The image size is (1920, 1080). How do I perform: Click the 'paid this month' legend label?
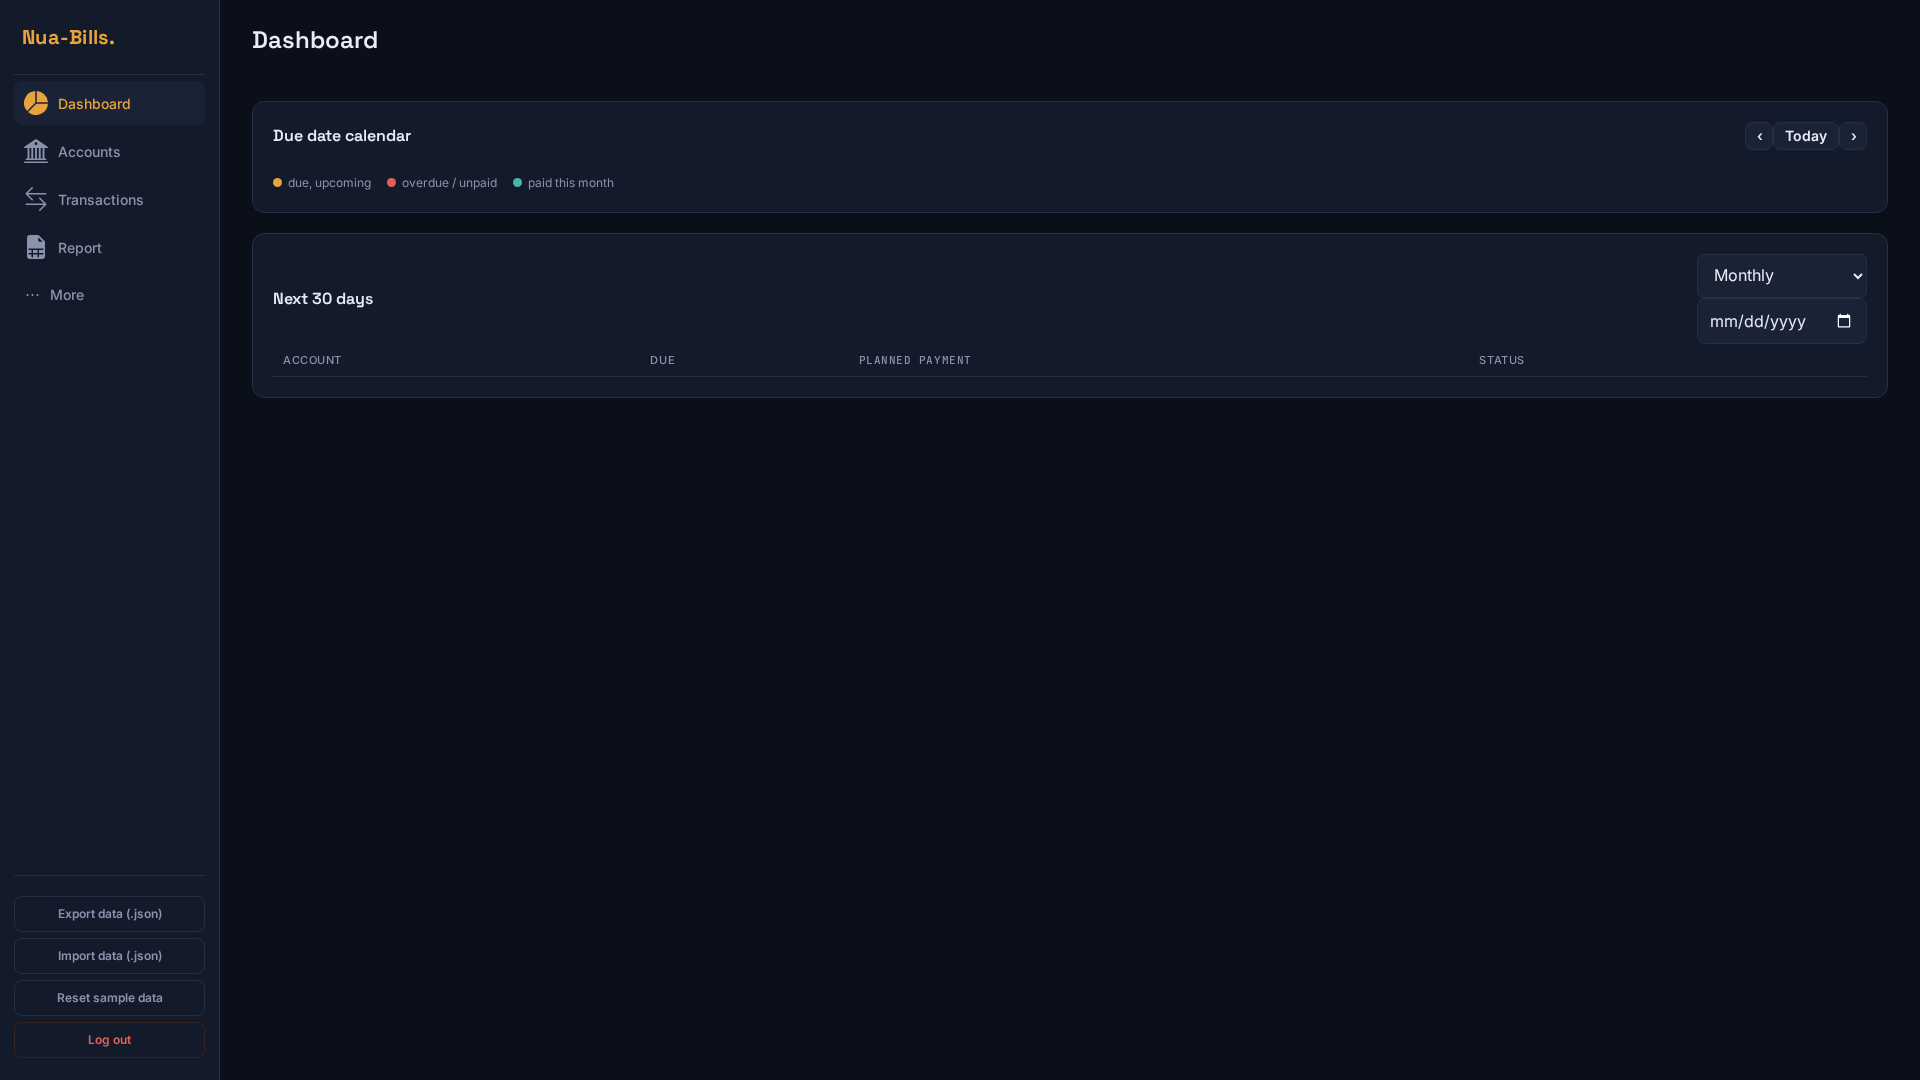571,183
